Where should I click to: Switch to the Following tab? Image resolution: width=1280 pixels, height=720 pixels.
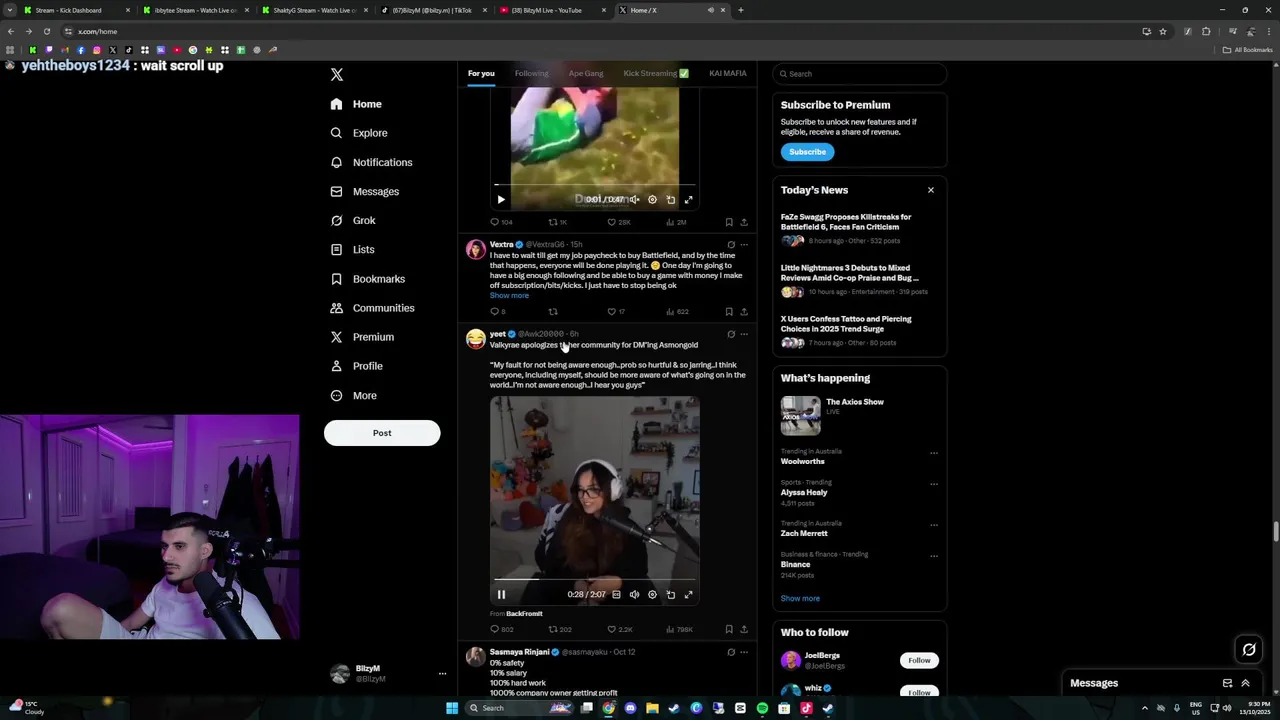click(x=531, y=73)
